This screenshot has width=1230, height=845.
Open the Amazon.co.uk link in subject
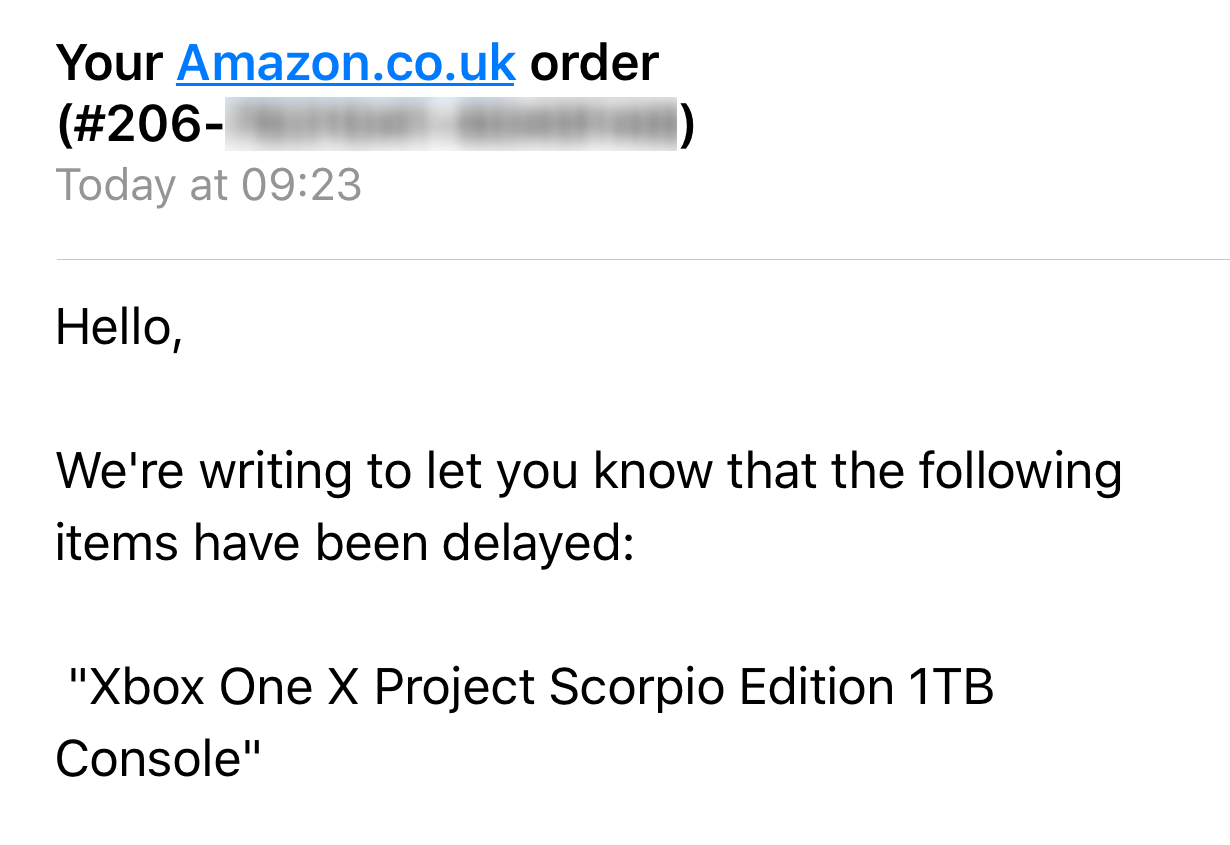pyautogui.click(x=346, y=65)
